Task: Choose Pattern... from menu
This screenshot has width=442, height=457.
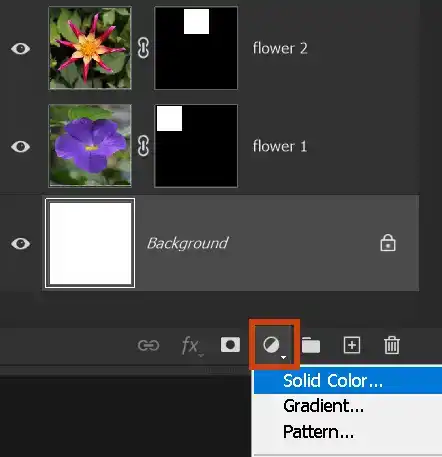Action: pos(348,432)
